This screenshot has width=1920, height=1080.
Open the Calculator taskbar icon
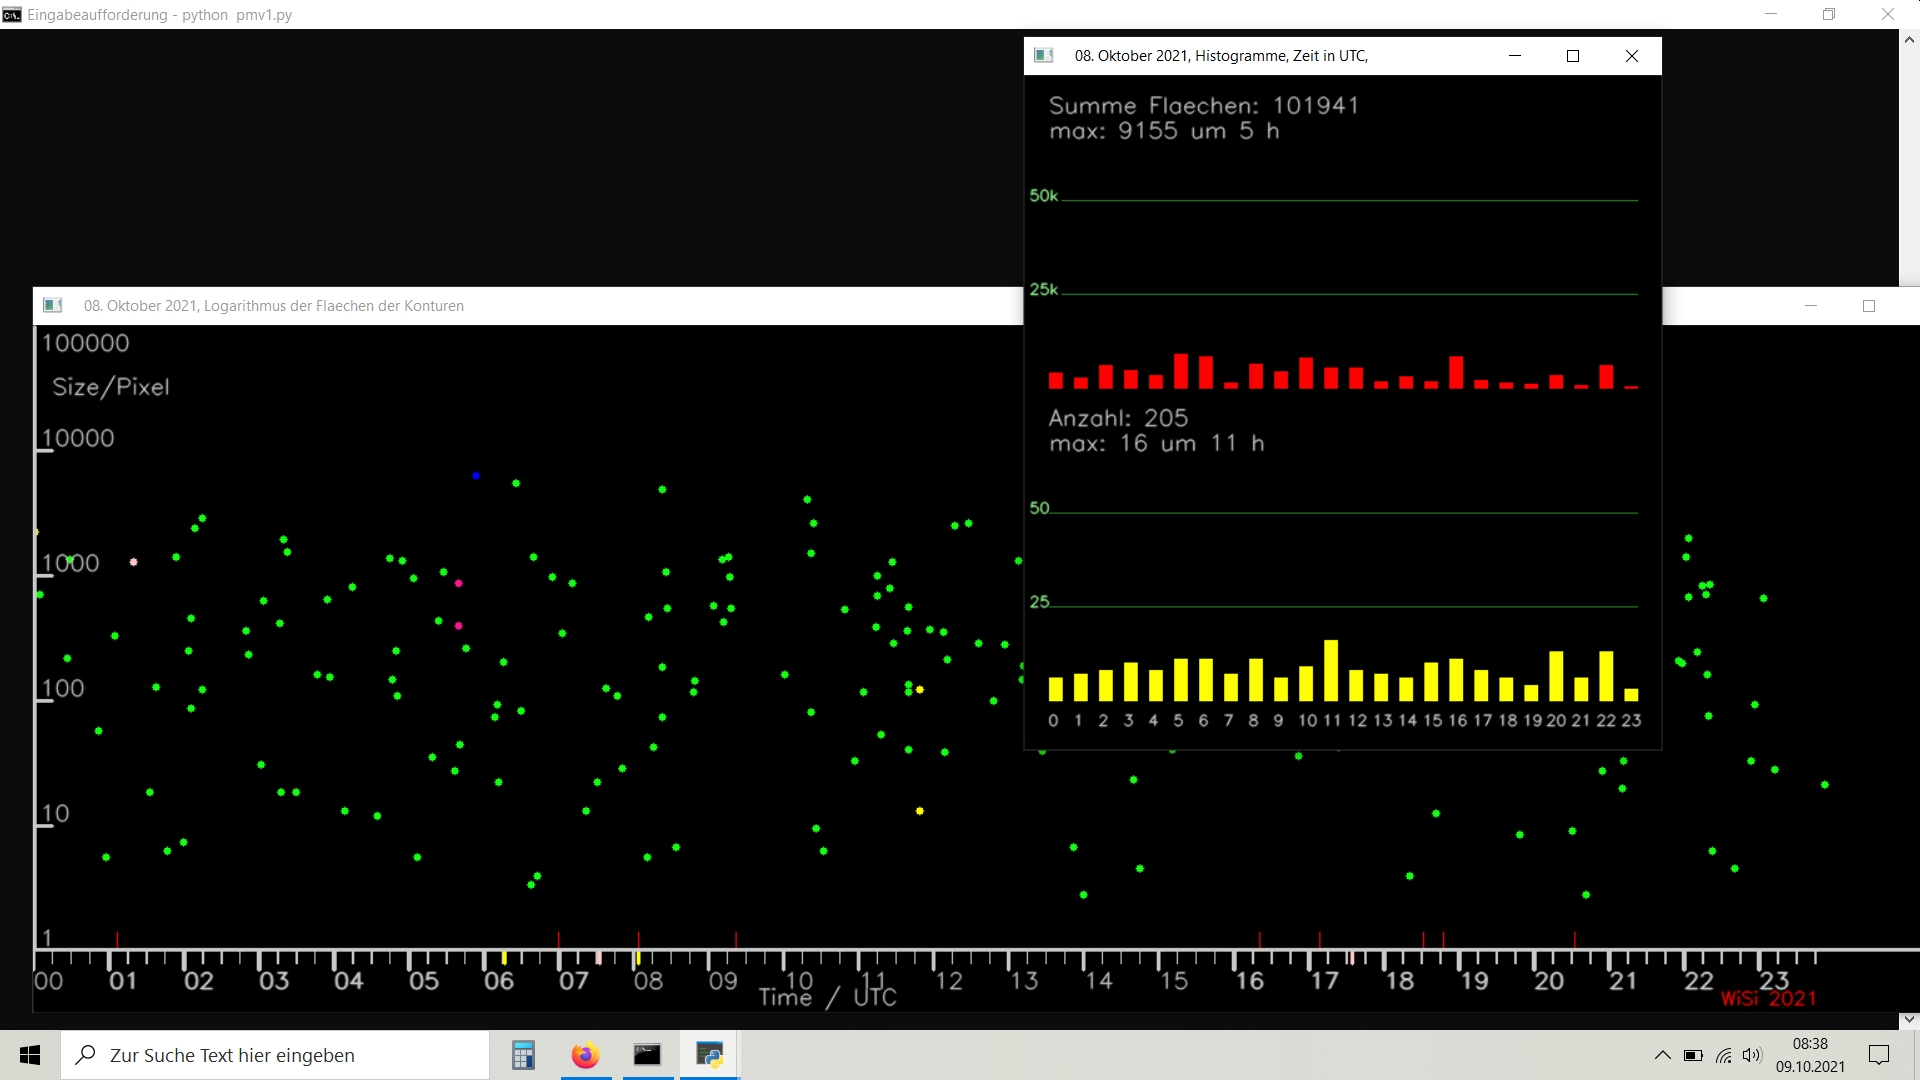[523, 1055]
